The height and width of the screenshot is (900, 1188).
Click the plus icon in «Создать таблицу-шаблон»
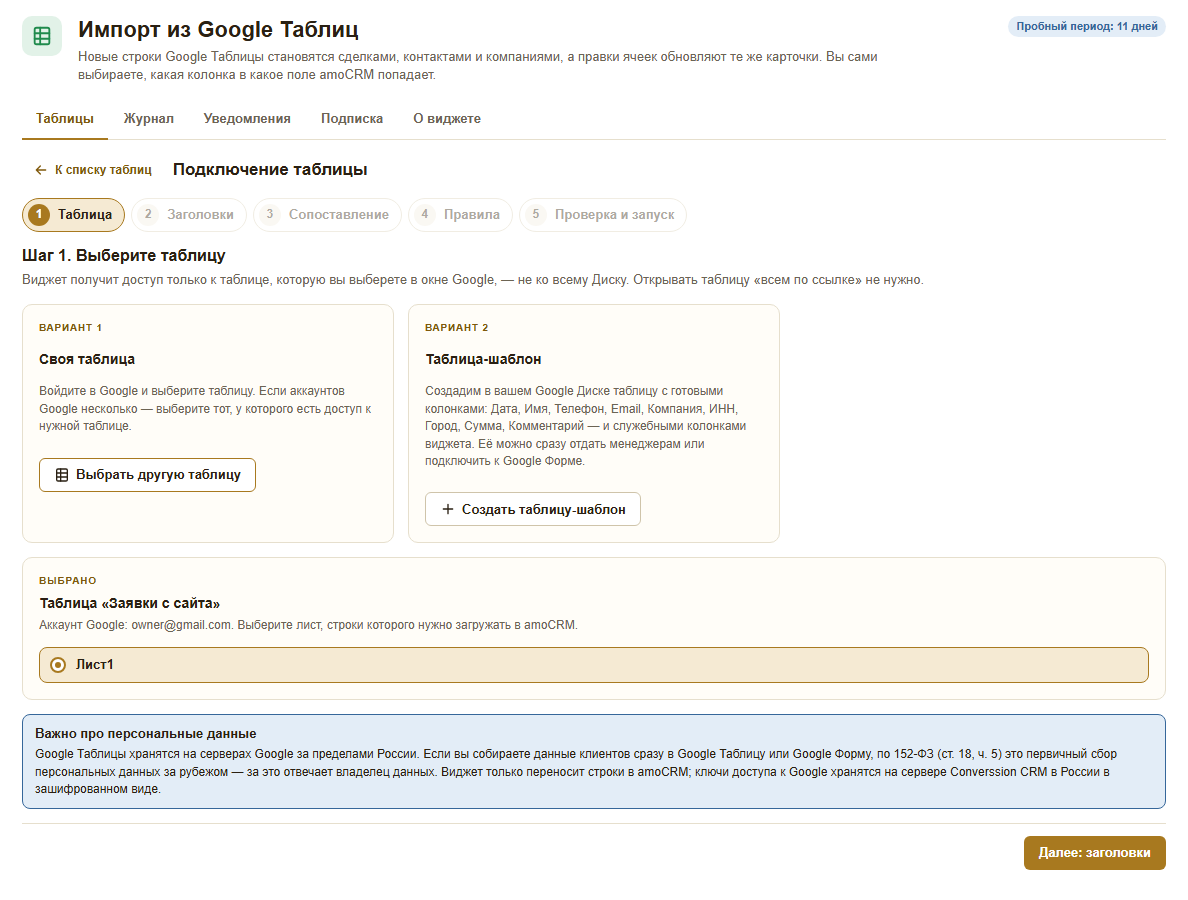(448, 509)
